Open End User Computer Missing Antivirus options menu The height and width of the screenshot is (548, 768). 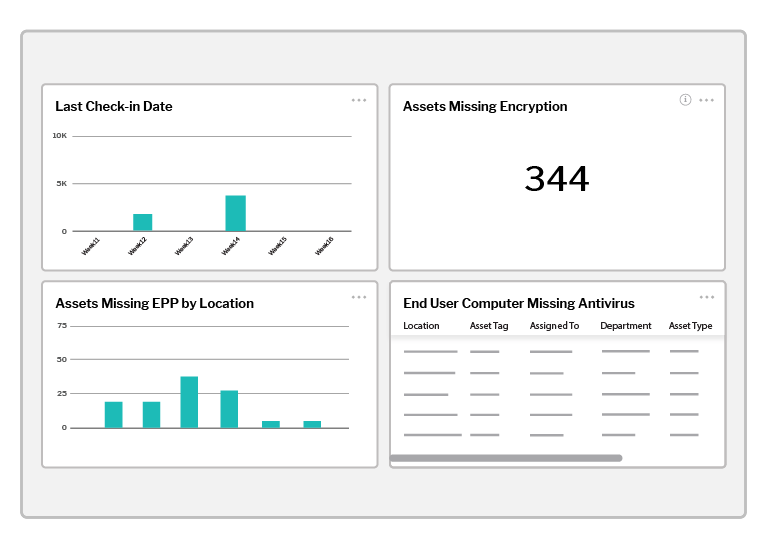click(706, 297)
